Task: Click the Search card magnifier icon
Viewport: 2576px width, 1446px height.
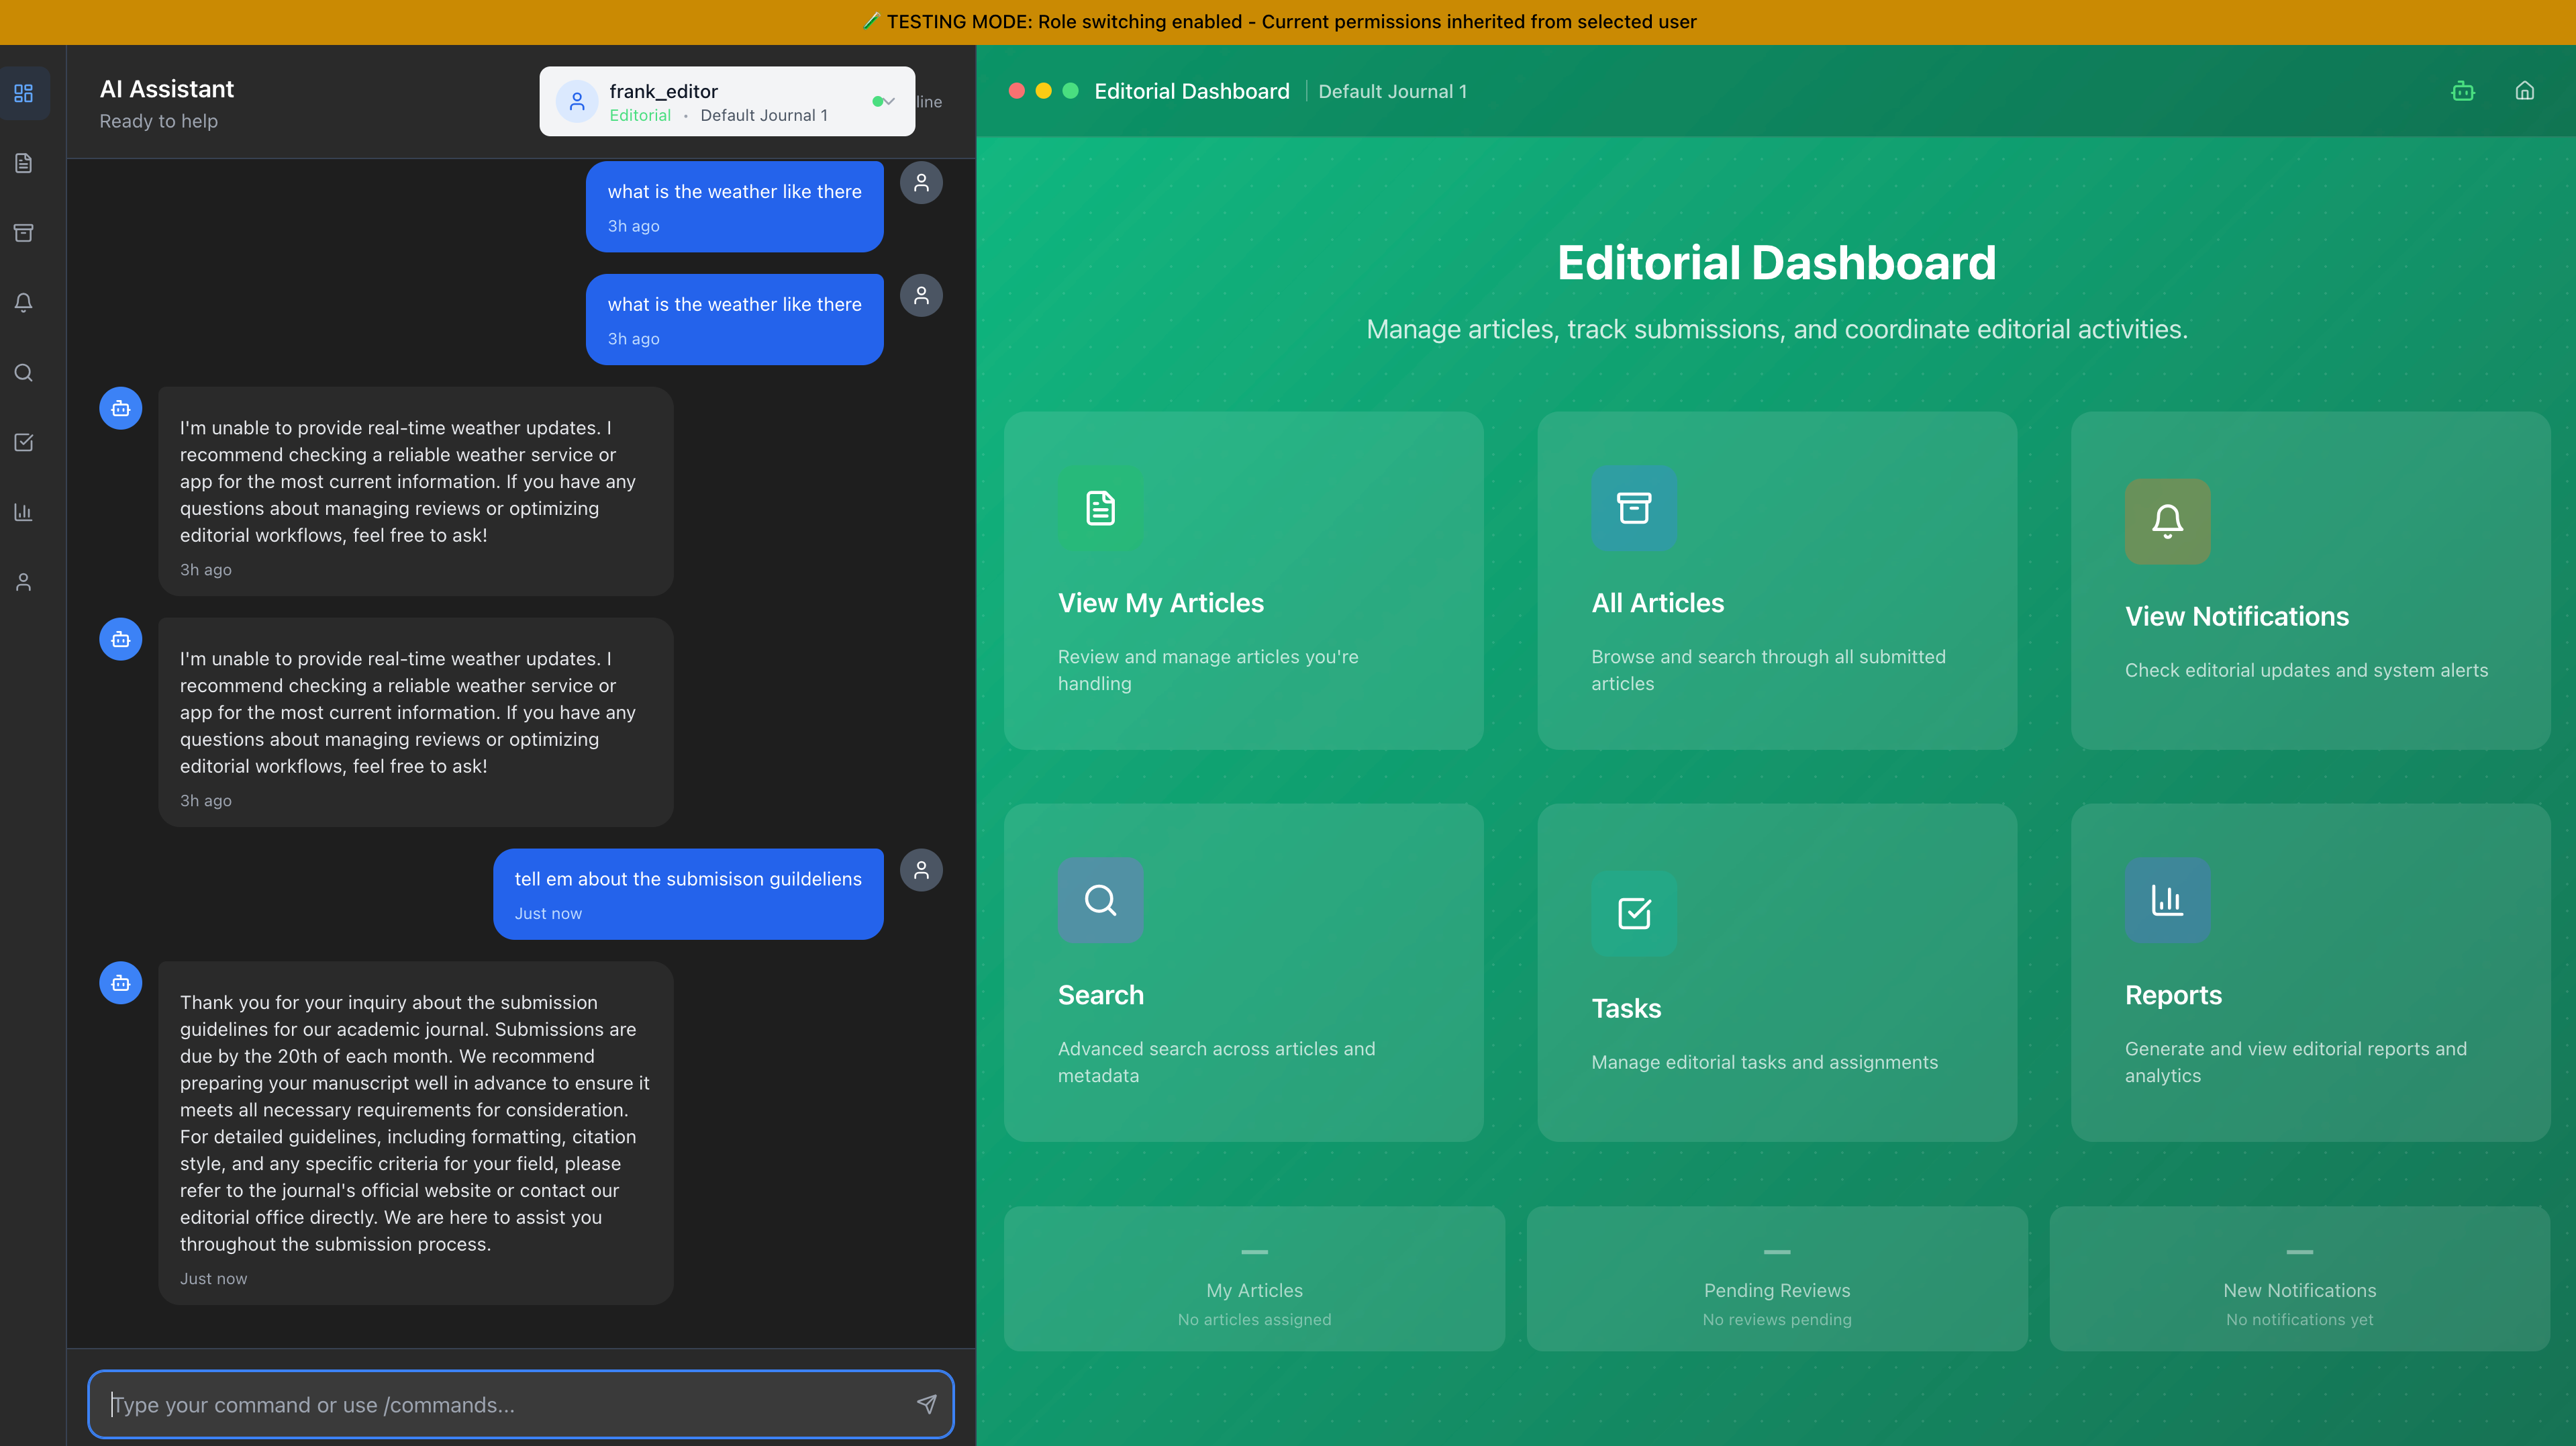Action: [1100, 900]
